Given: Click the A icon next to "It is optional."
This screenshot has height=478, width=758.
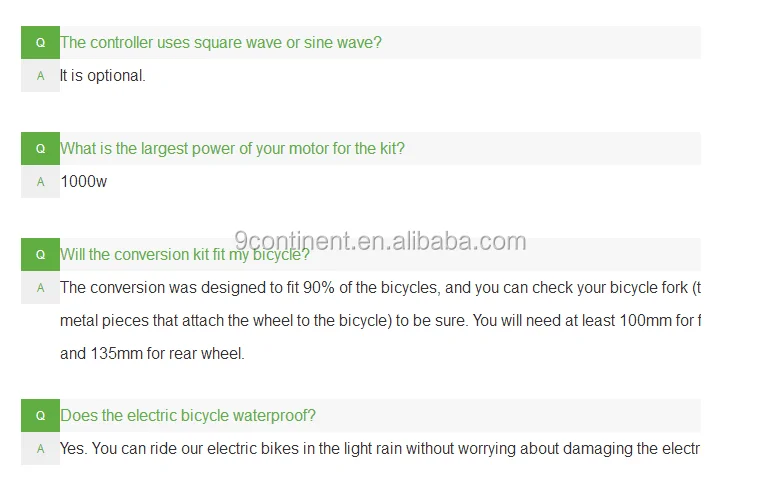Looking at the screenshot, I should 40,76.
